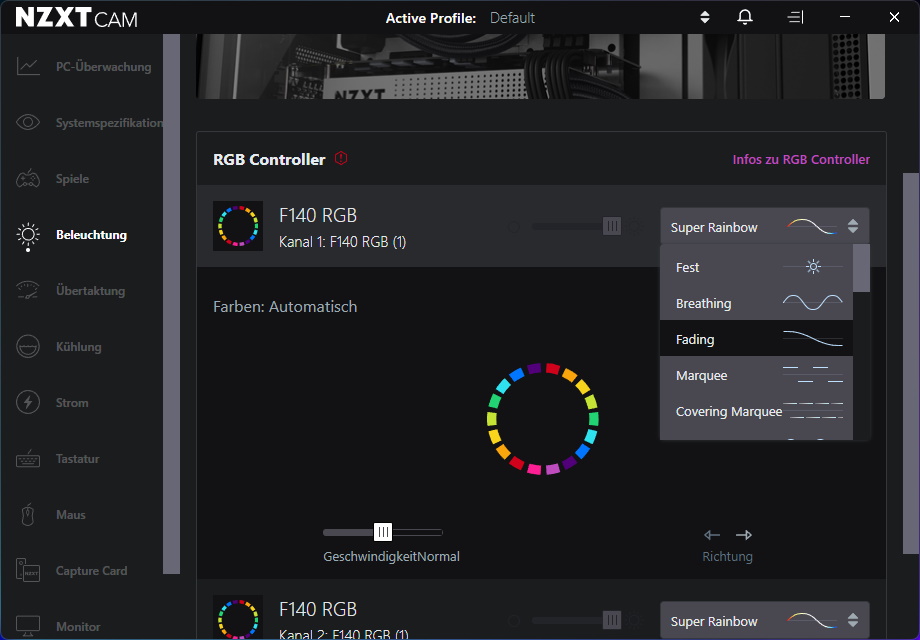Click the Geschwindigkeit speed slider handle
Screen dimensions: 920x640
coord(383,532)
